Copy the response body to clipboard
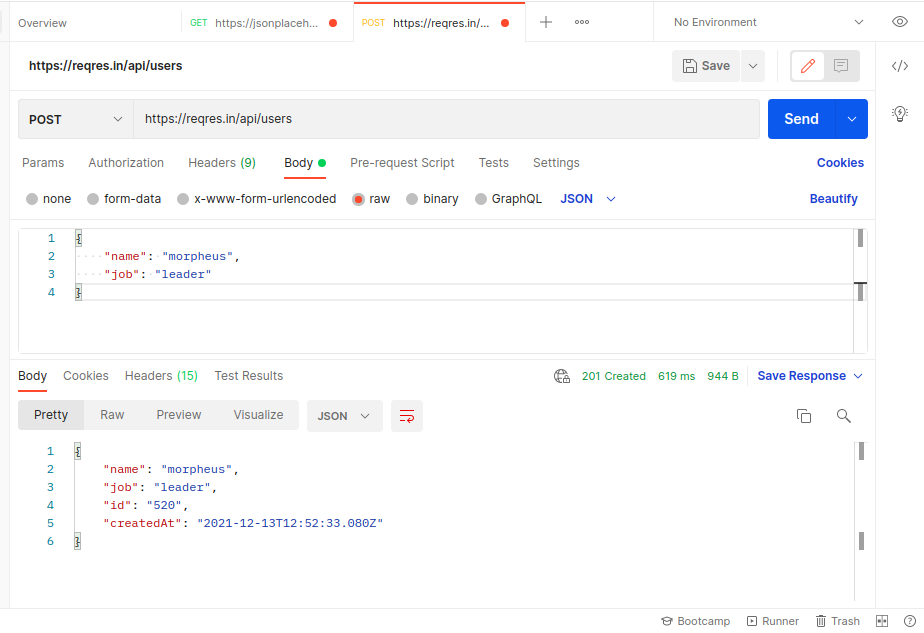Viewport: 924px width, 633px height. click(x=804, y=416)
